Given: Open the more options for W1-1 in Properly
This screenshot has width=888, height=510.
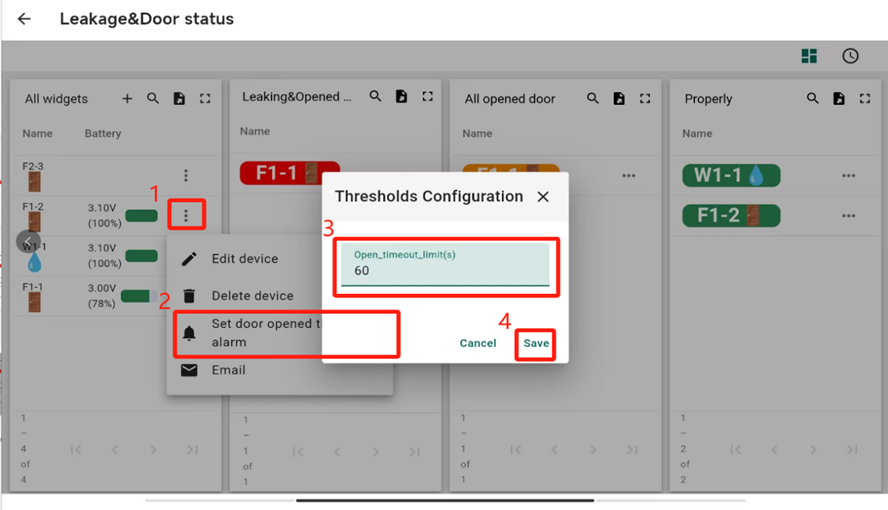Looking at the screenshot, I should click(848, 176).
